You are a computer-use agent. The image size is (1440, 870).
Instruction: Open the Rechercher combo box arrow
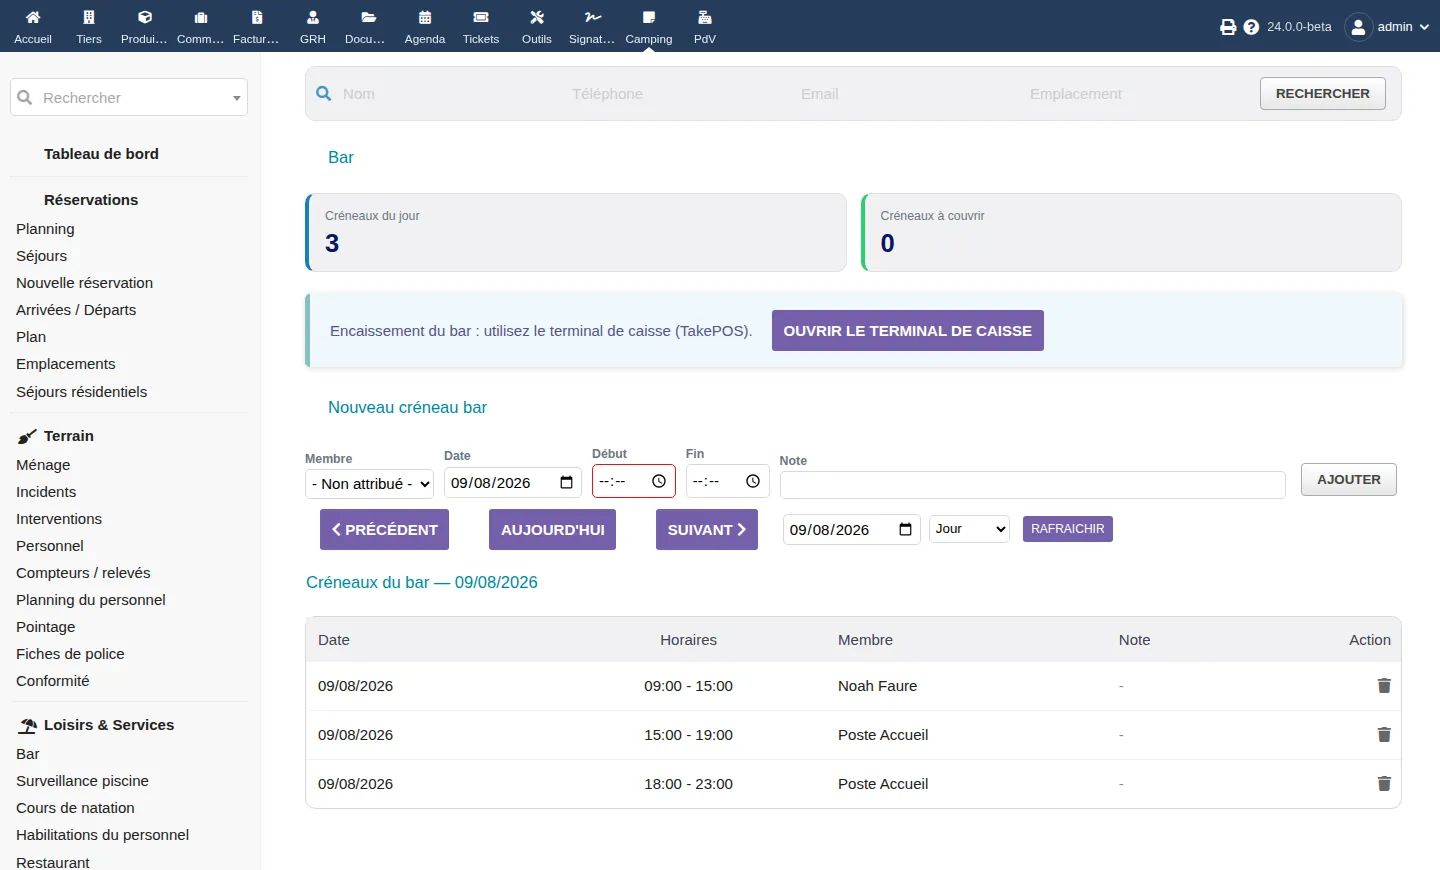click(x=237, y=98)
